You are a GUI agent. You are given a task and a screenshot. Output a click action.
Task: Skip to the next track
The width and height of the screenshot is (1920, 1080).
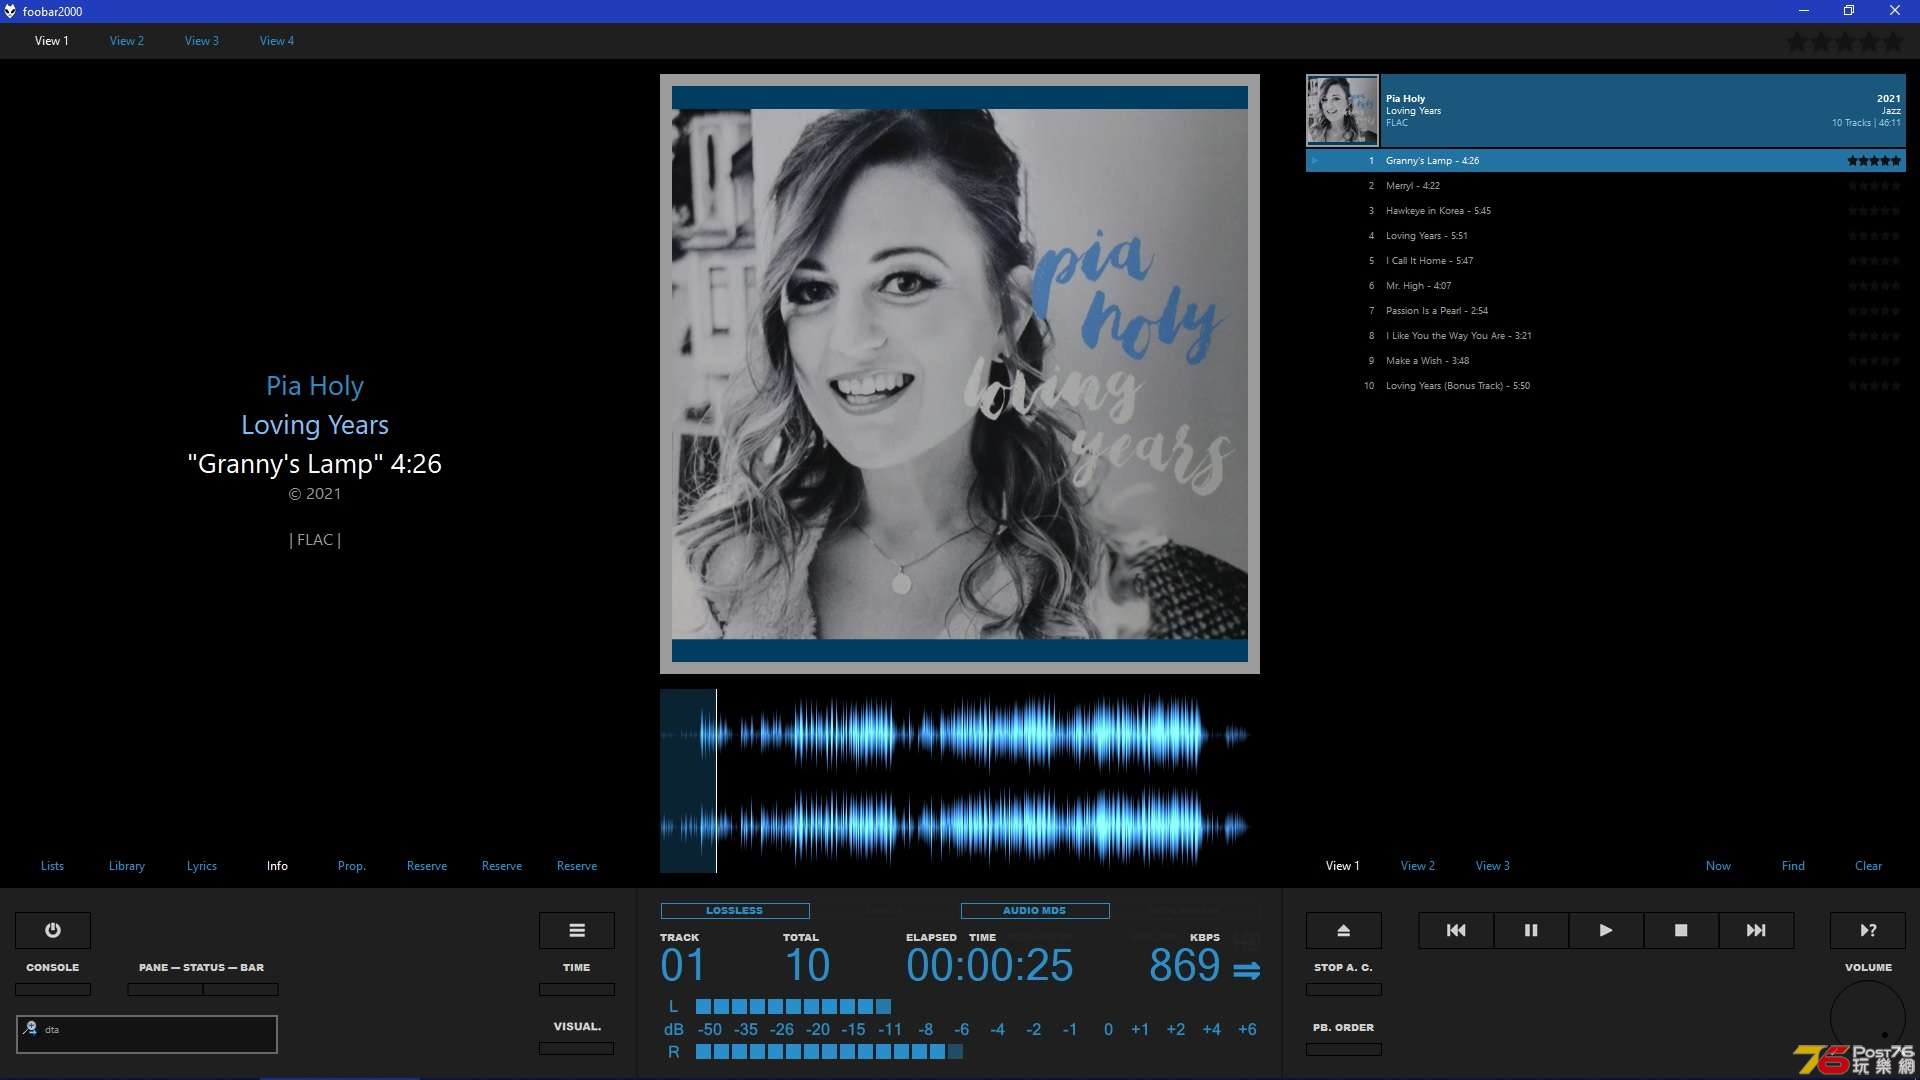pos(1756,930)
